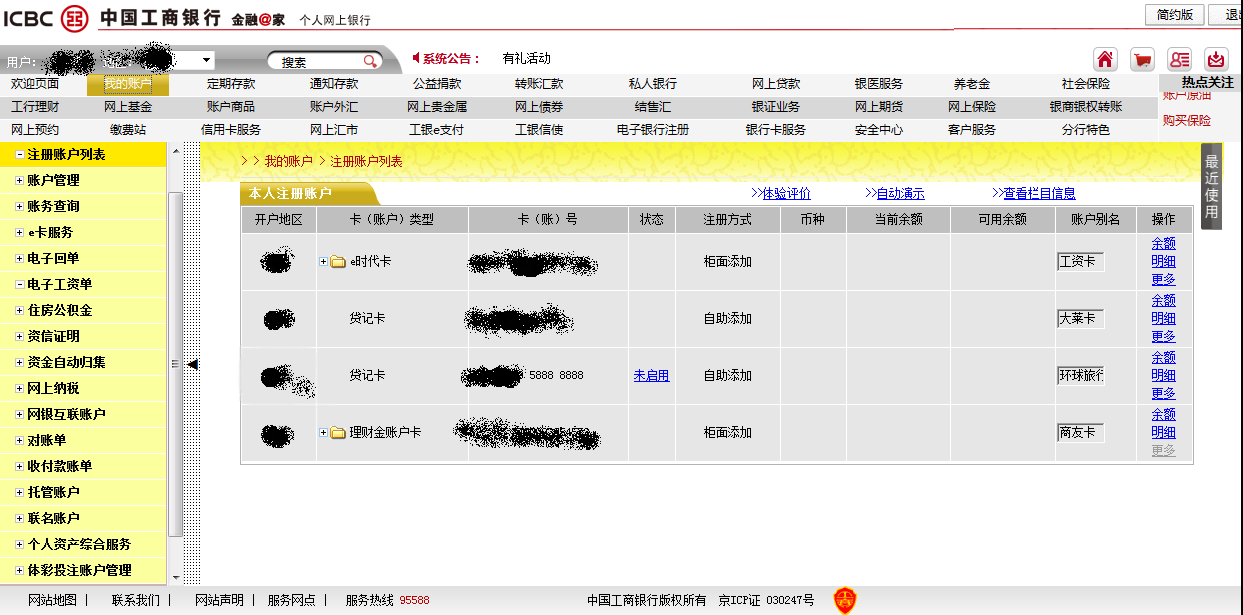Edit the 大莱卡 alias field
This screenshot has height=615, width=1243.
point(1081,319)
